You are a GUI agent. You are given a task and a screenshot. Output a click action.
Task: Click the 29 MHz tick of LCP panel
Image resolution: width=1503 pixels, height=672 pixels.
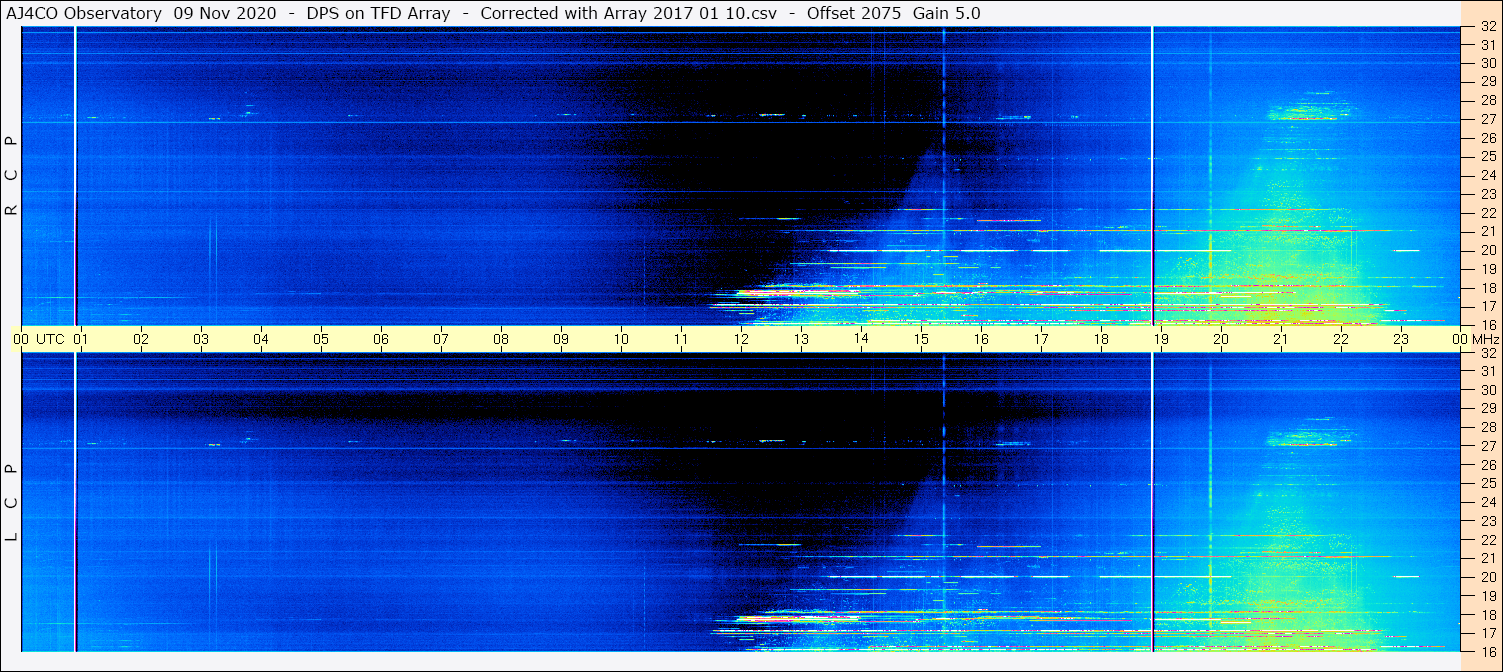1487,409
